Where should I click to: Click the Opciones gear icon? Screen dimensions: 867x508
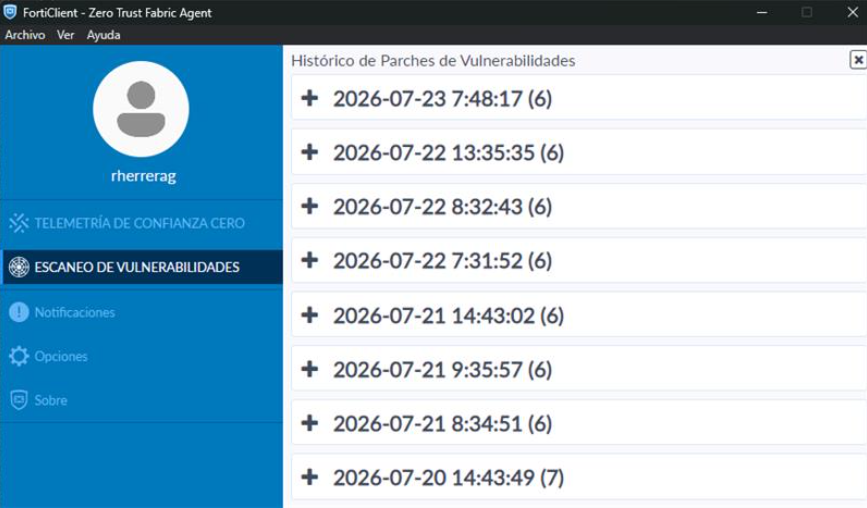click(x=19, y=356)
